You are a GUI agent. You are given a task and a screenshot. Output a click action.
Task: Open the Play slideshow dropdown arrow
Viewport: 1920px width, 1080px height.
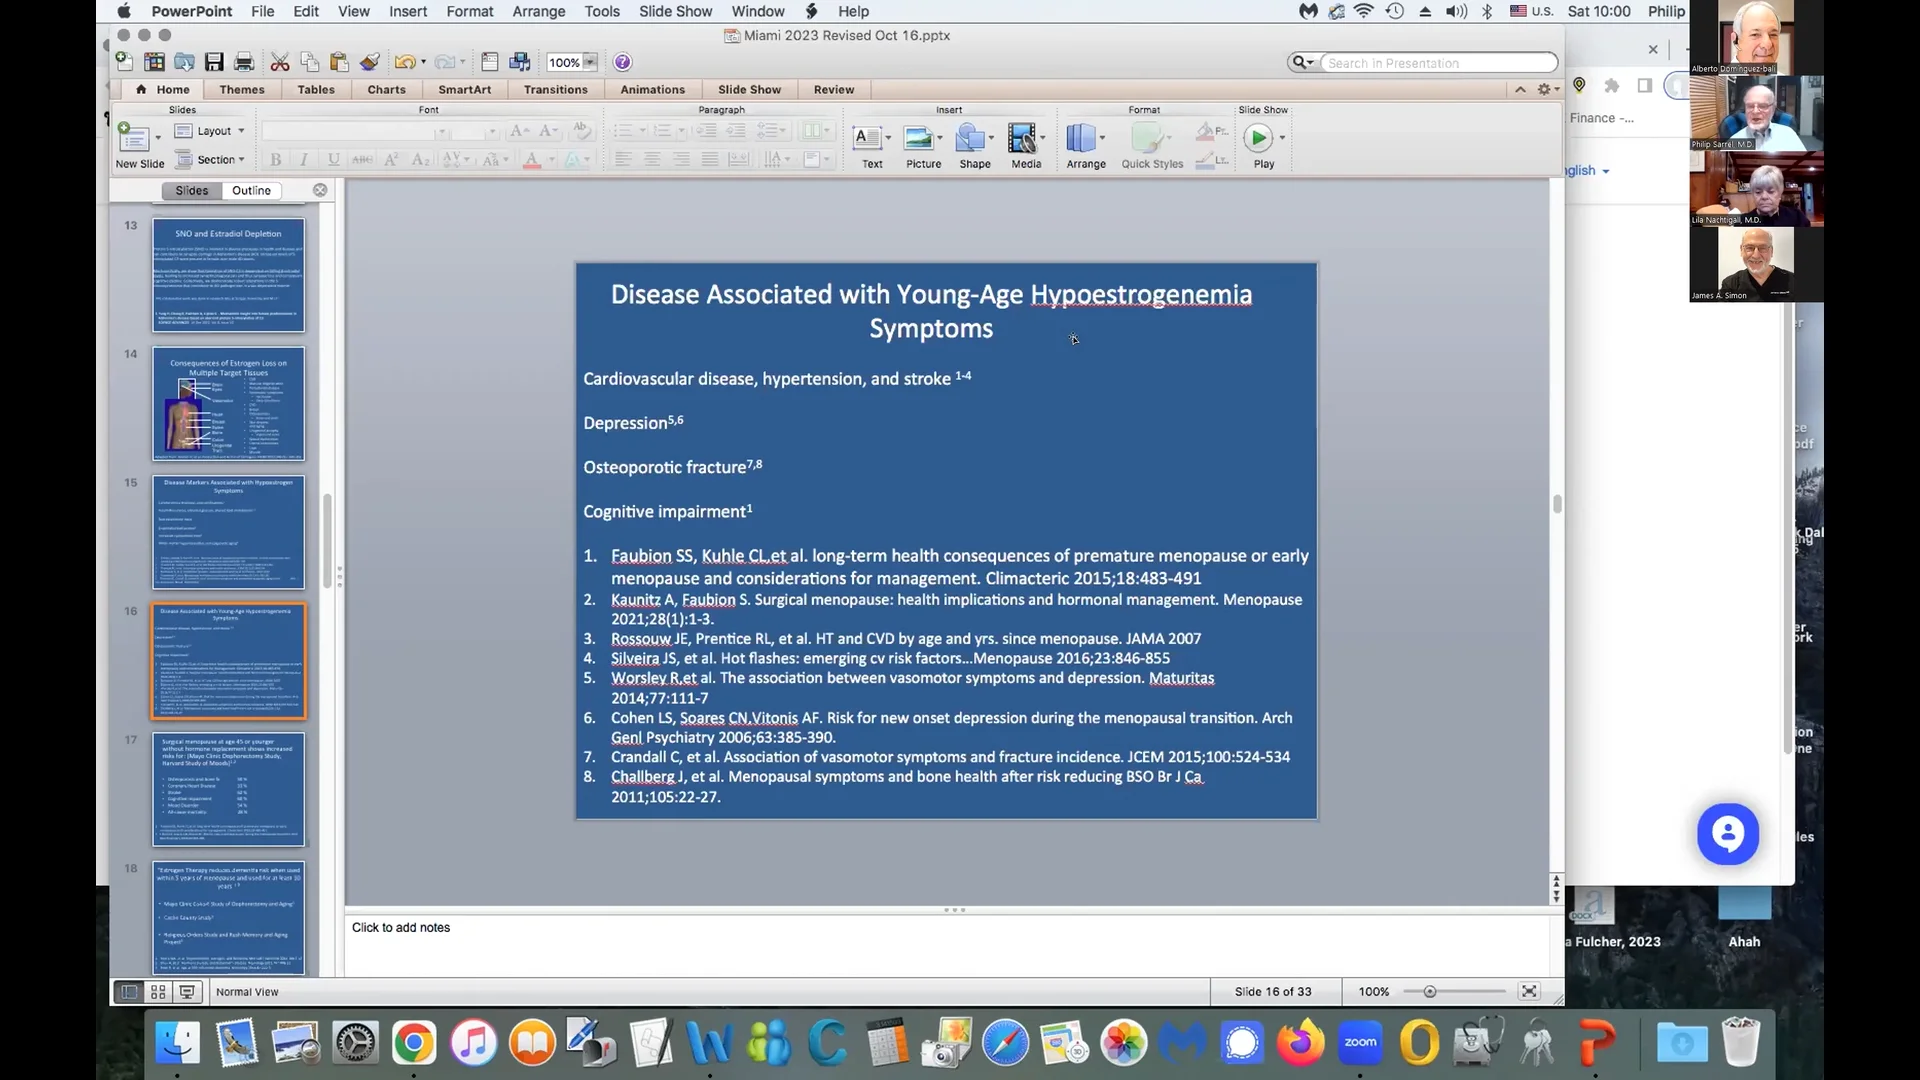tap(1282, 138)
